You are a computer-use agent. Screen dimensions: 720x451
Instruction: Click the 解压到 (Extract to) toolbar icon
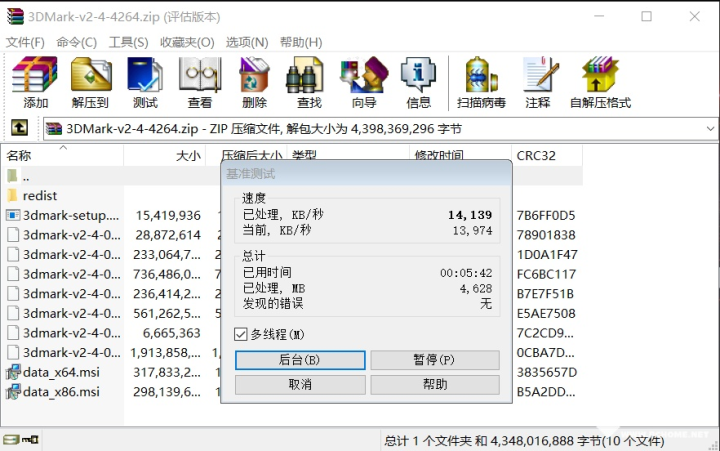(91, 74)
